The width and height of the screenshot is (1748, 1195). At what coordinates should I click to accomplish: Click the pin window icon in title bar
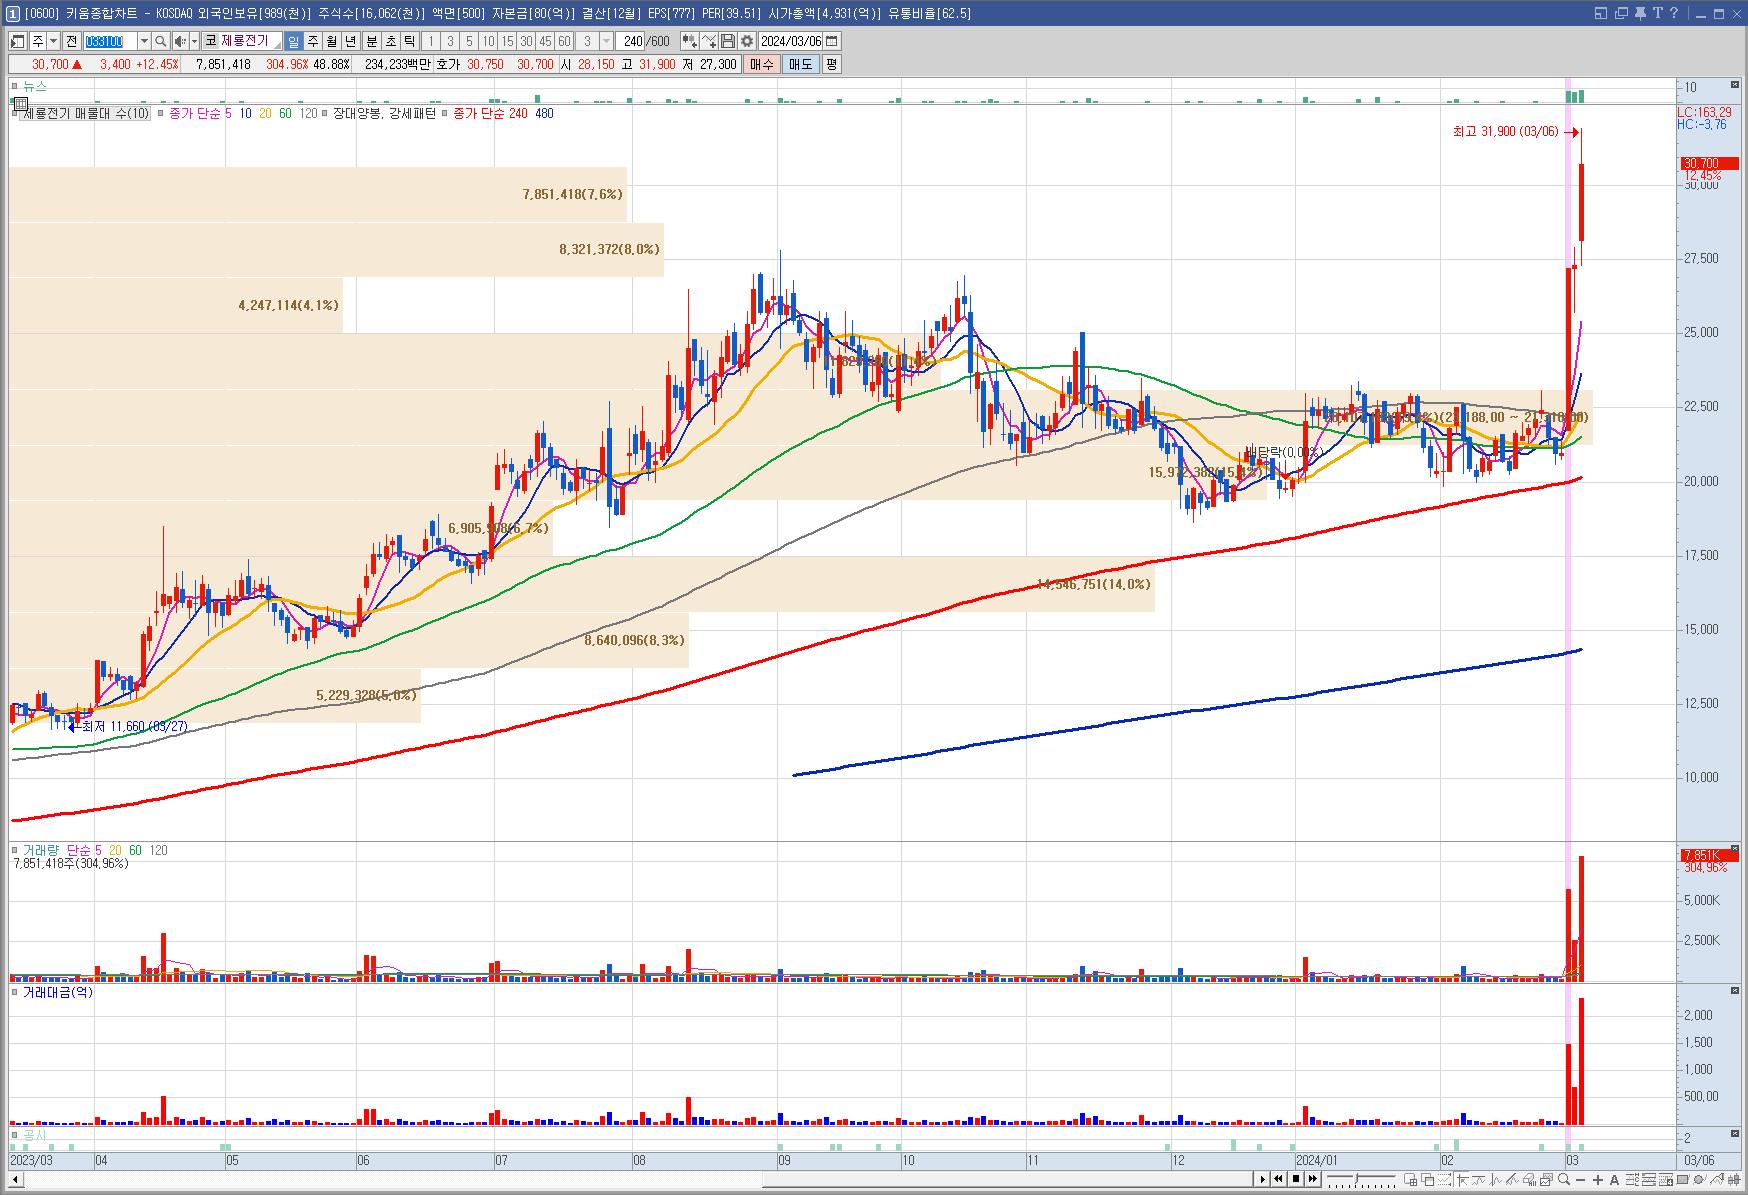pyautogui.click(x=1640, y=13)
